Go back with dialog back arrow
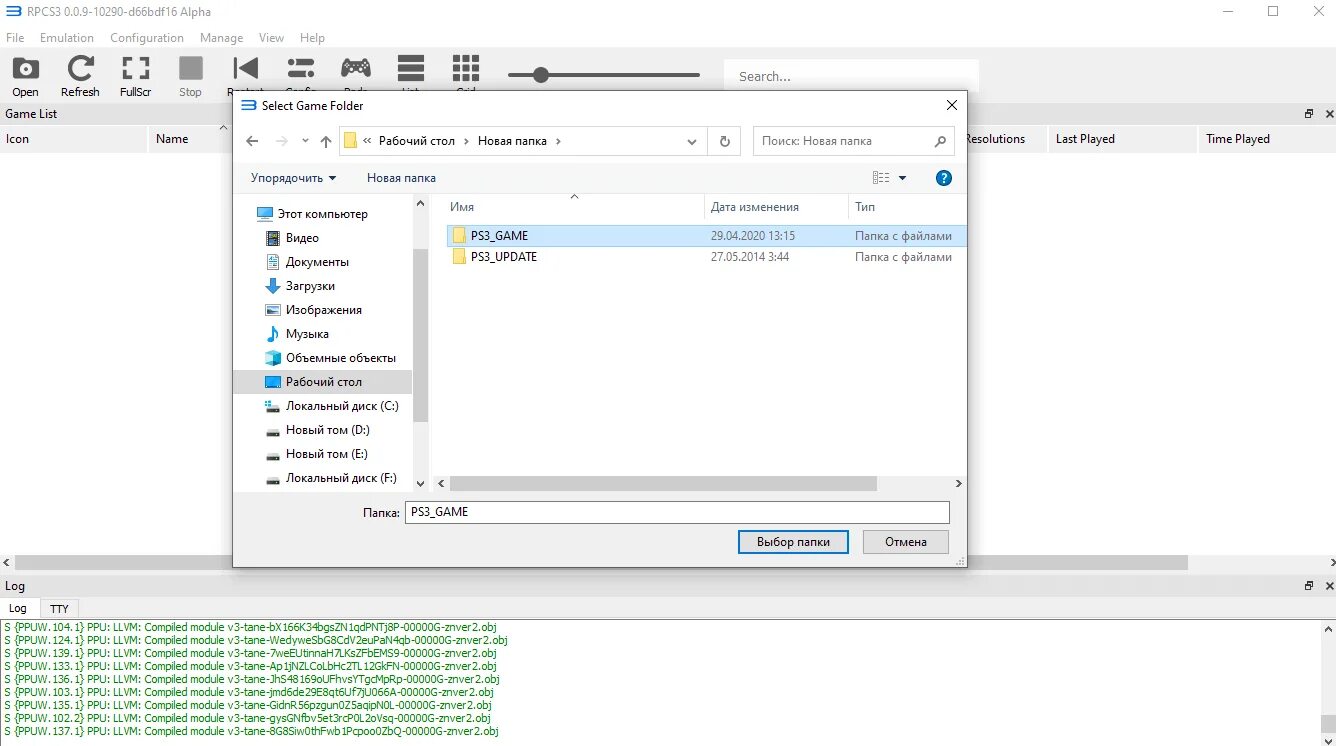Viewport: 1336px width, 746px height. click(x=253, y=141)
